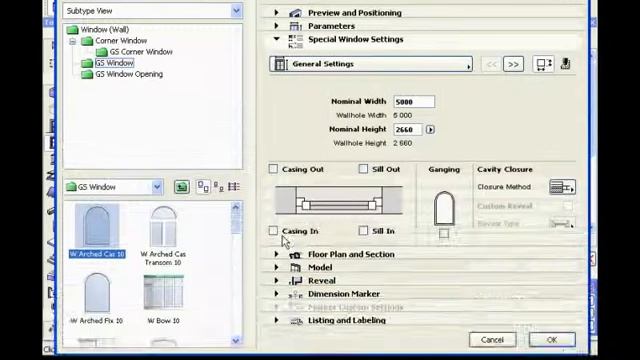The width and height of the screenshot is (640, 360).
Task: Select W Arched Cas Transom 10 thumbnail
Action: pyautogui.click(x=163, y=227)
